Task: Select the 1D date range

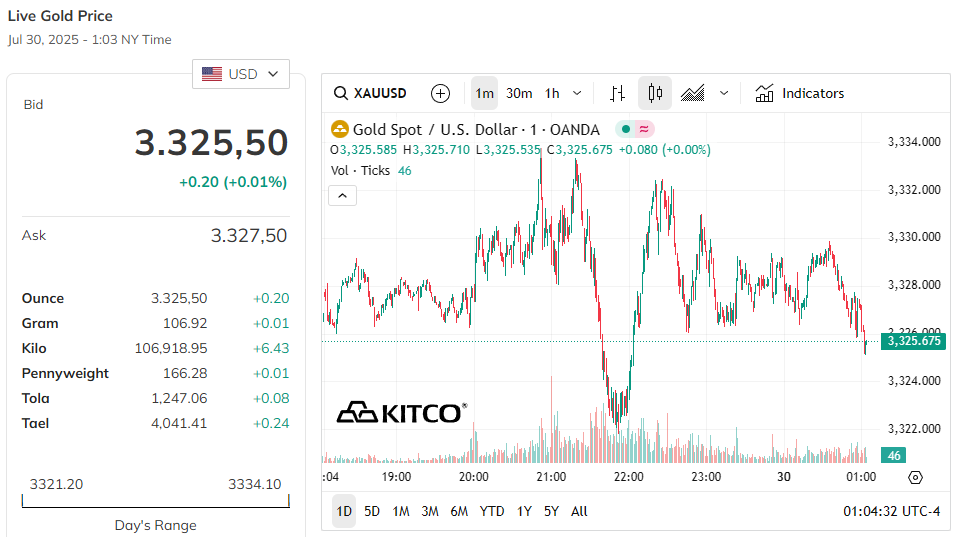Action: (344, 511)
